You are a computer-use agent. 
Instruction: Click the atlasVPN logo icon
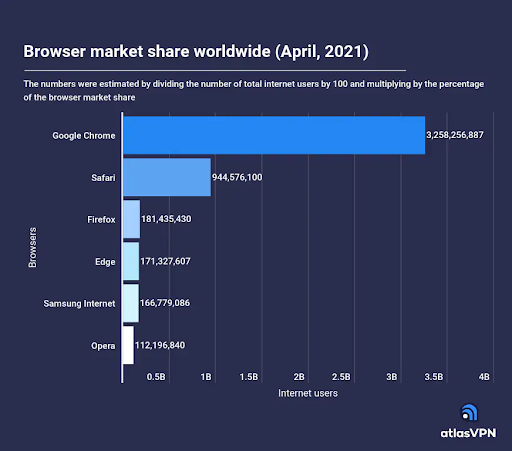click(x=469, y=413)
